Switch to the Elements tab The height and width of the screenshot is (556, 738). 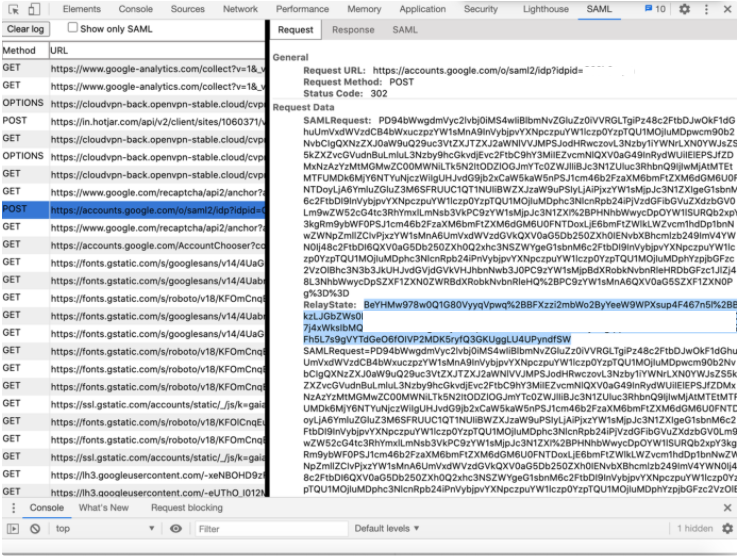(81, 9)
